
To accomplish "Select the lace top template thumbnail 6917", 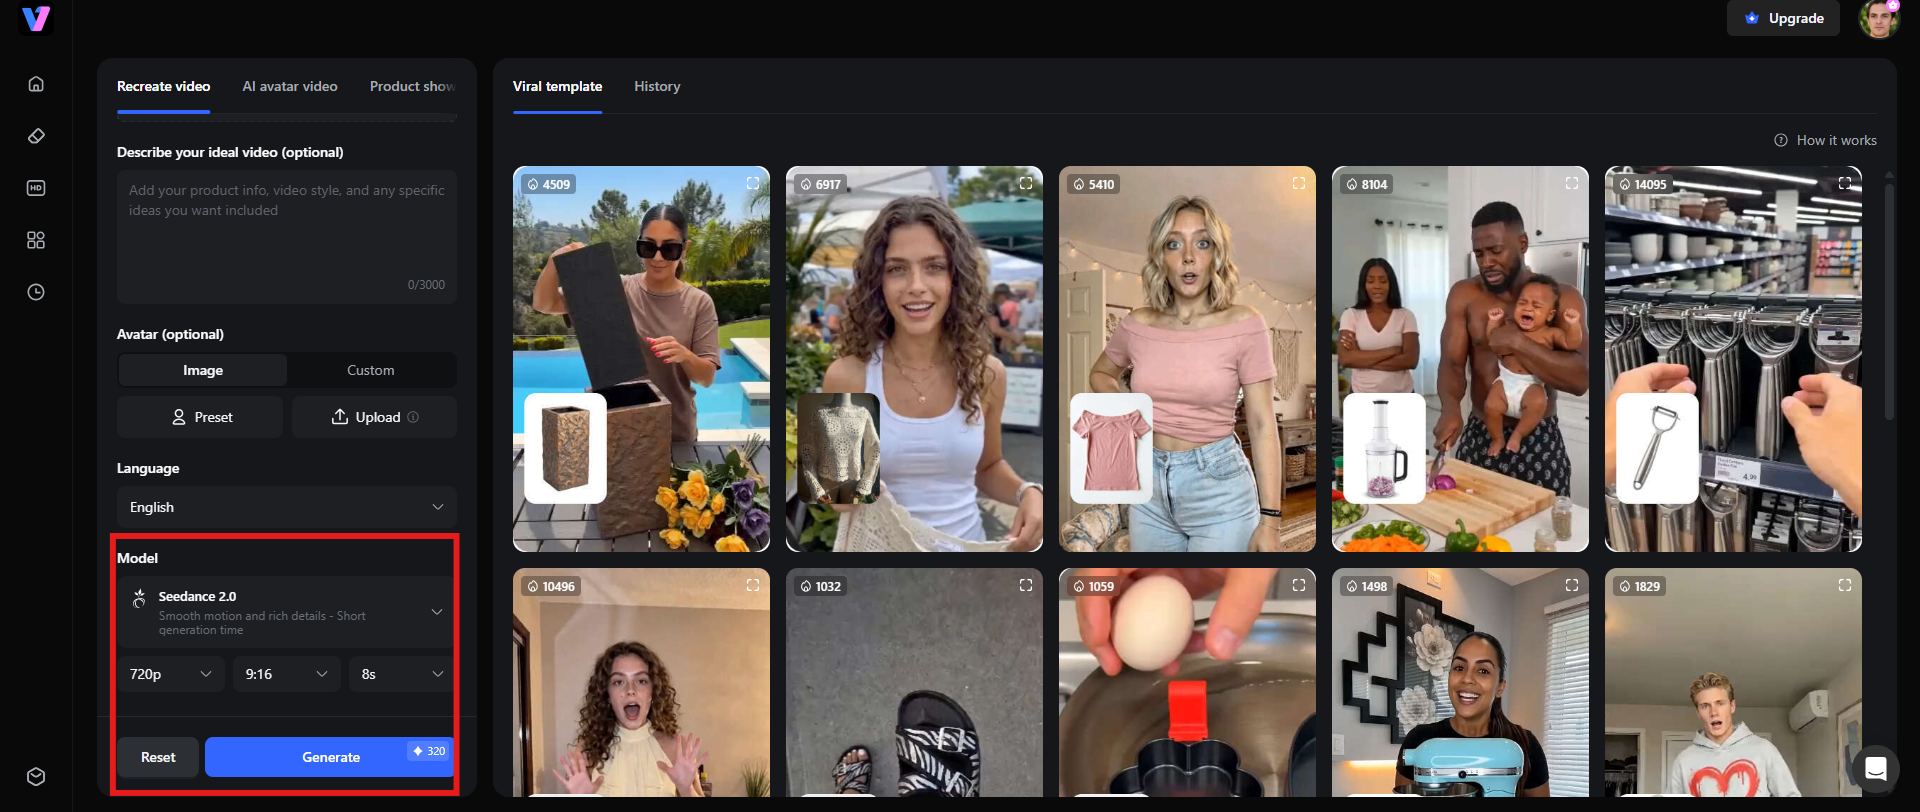I will (914, 359).
